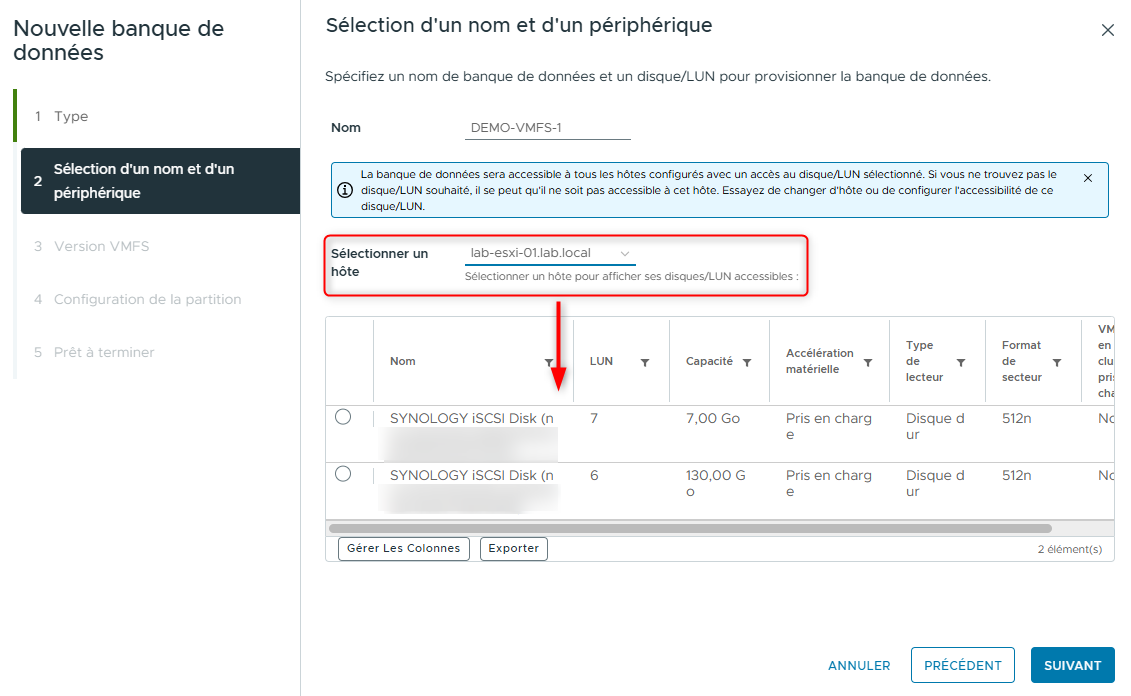Filter the Accélération matérielle column
The image size is (1131, 696).
[867, 361]
